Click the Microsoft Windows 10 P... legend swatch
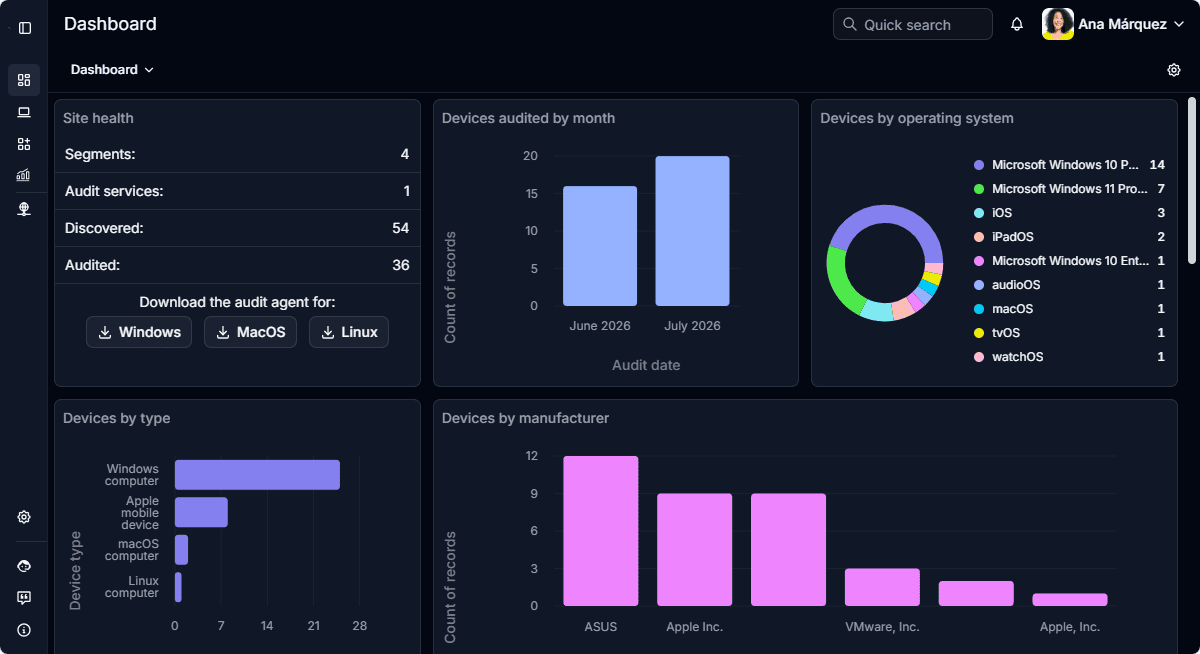 [979, 165]
